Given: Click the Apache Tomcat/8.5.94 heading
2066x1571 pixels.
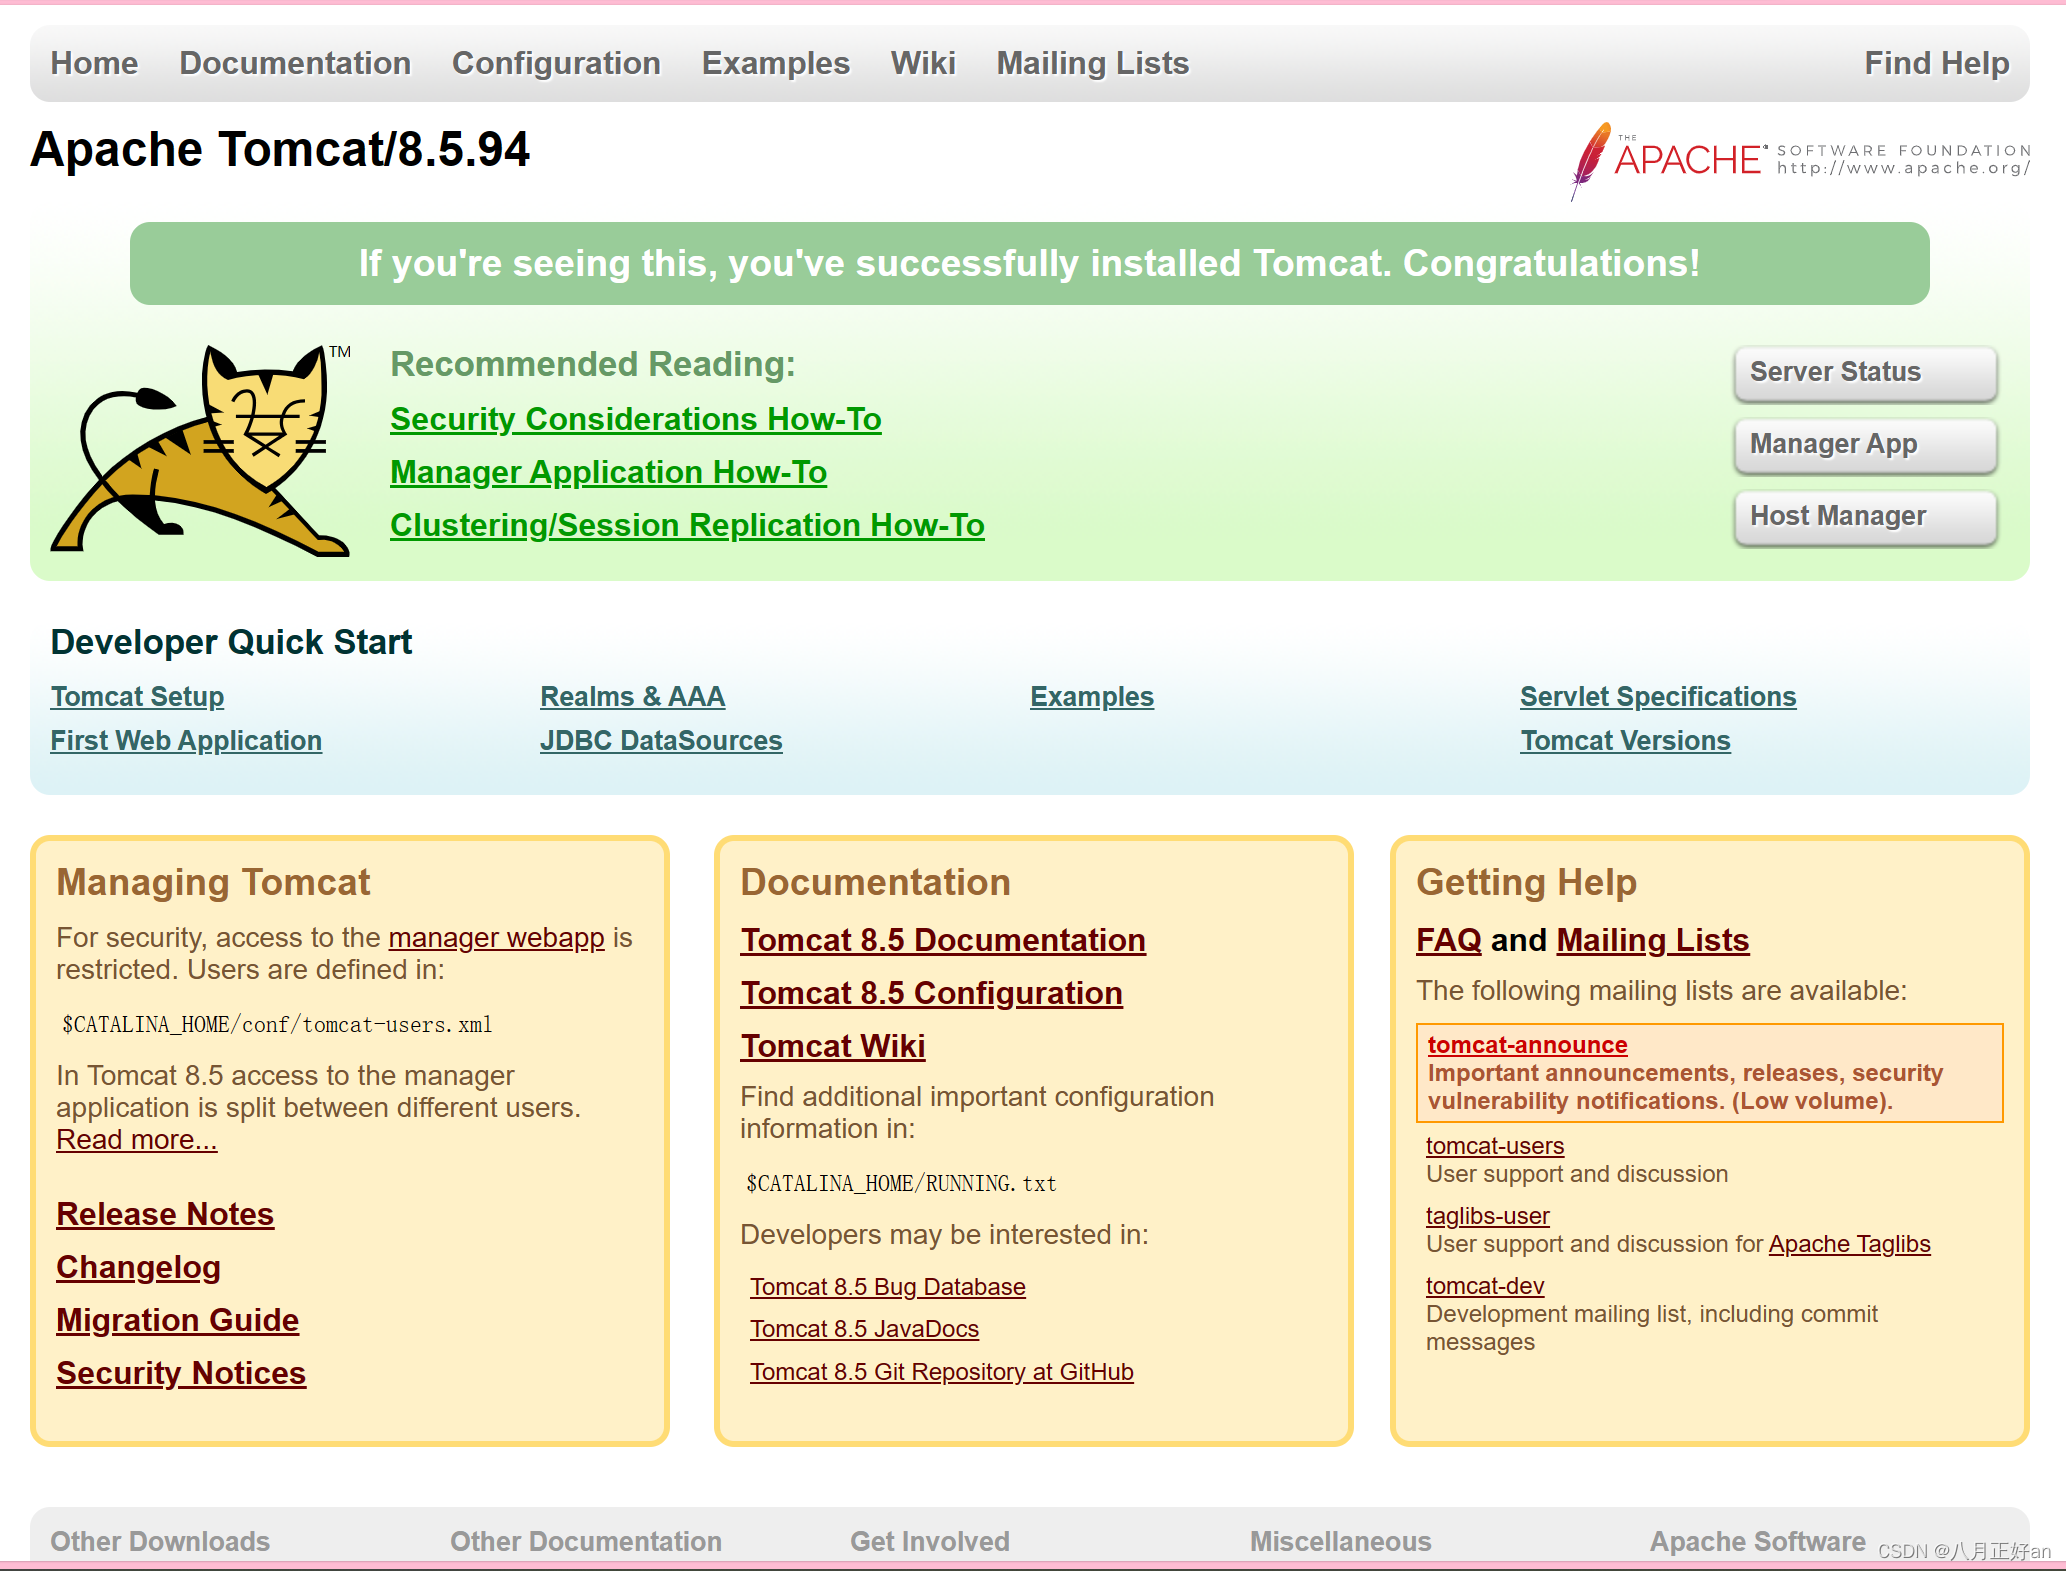Looking at the screenshot, I should click(x=280, y=150).
